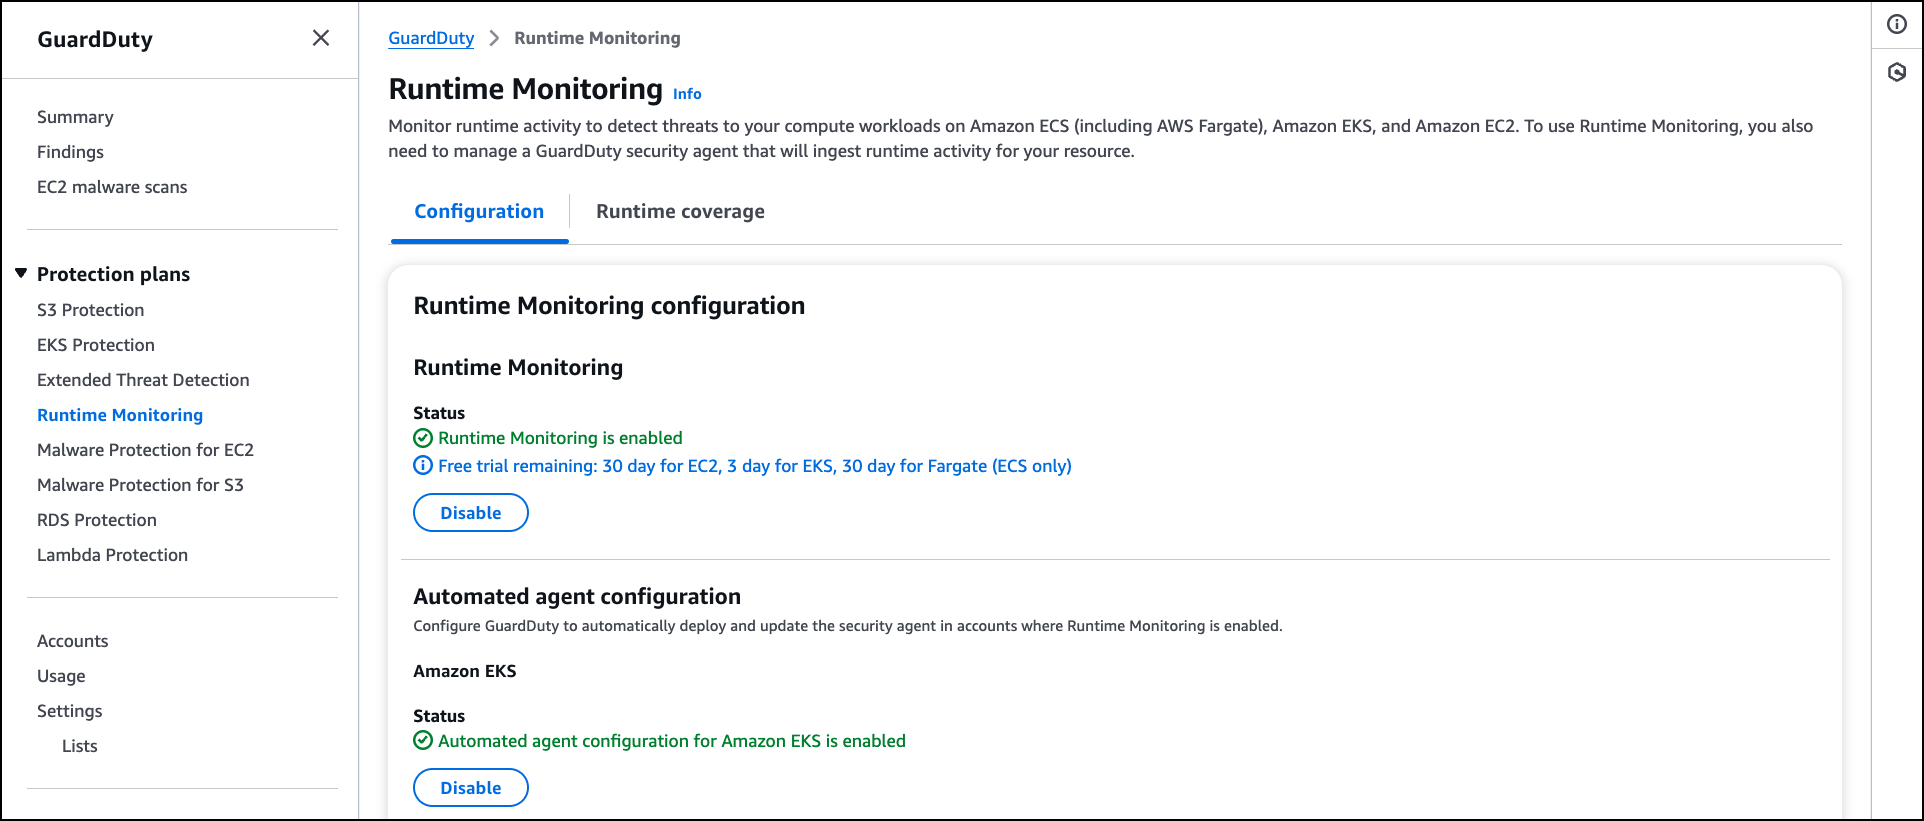Open the info panel icon
Screen dimensions: 1924x821
[x=1896, y=25]
